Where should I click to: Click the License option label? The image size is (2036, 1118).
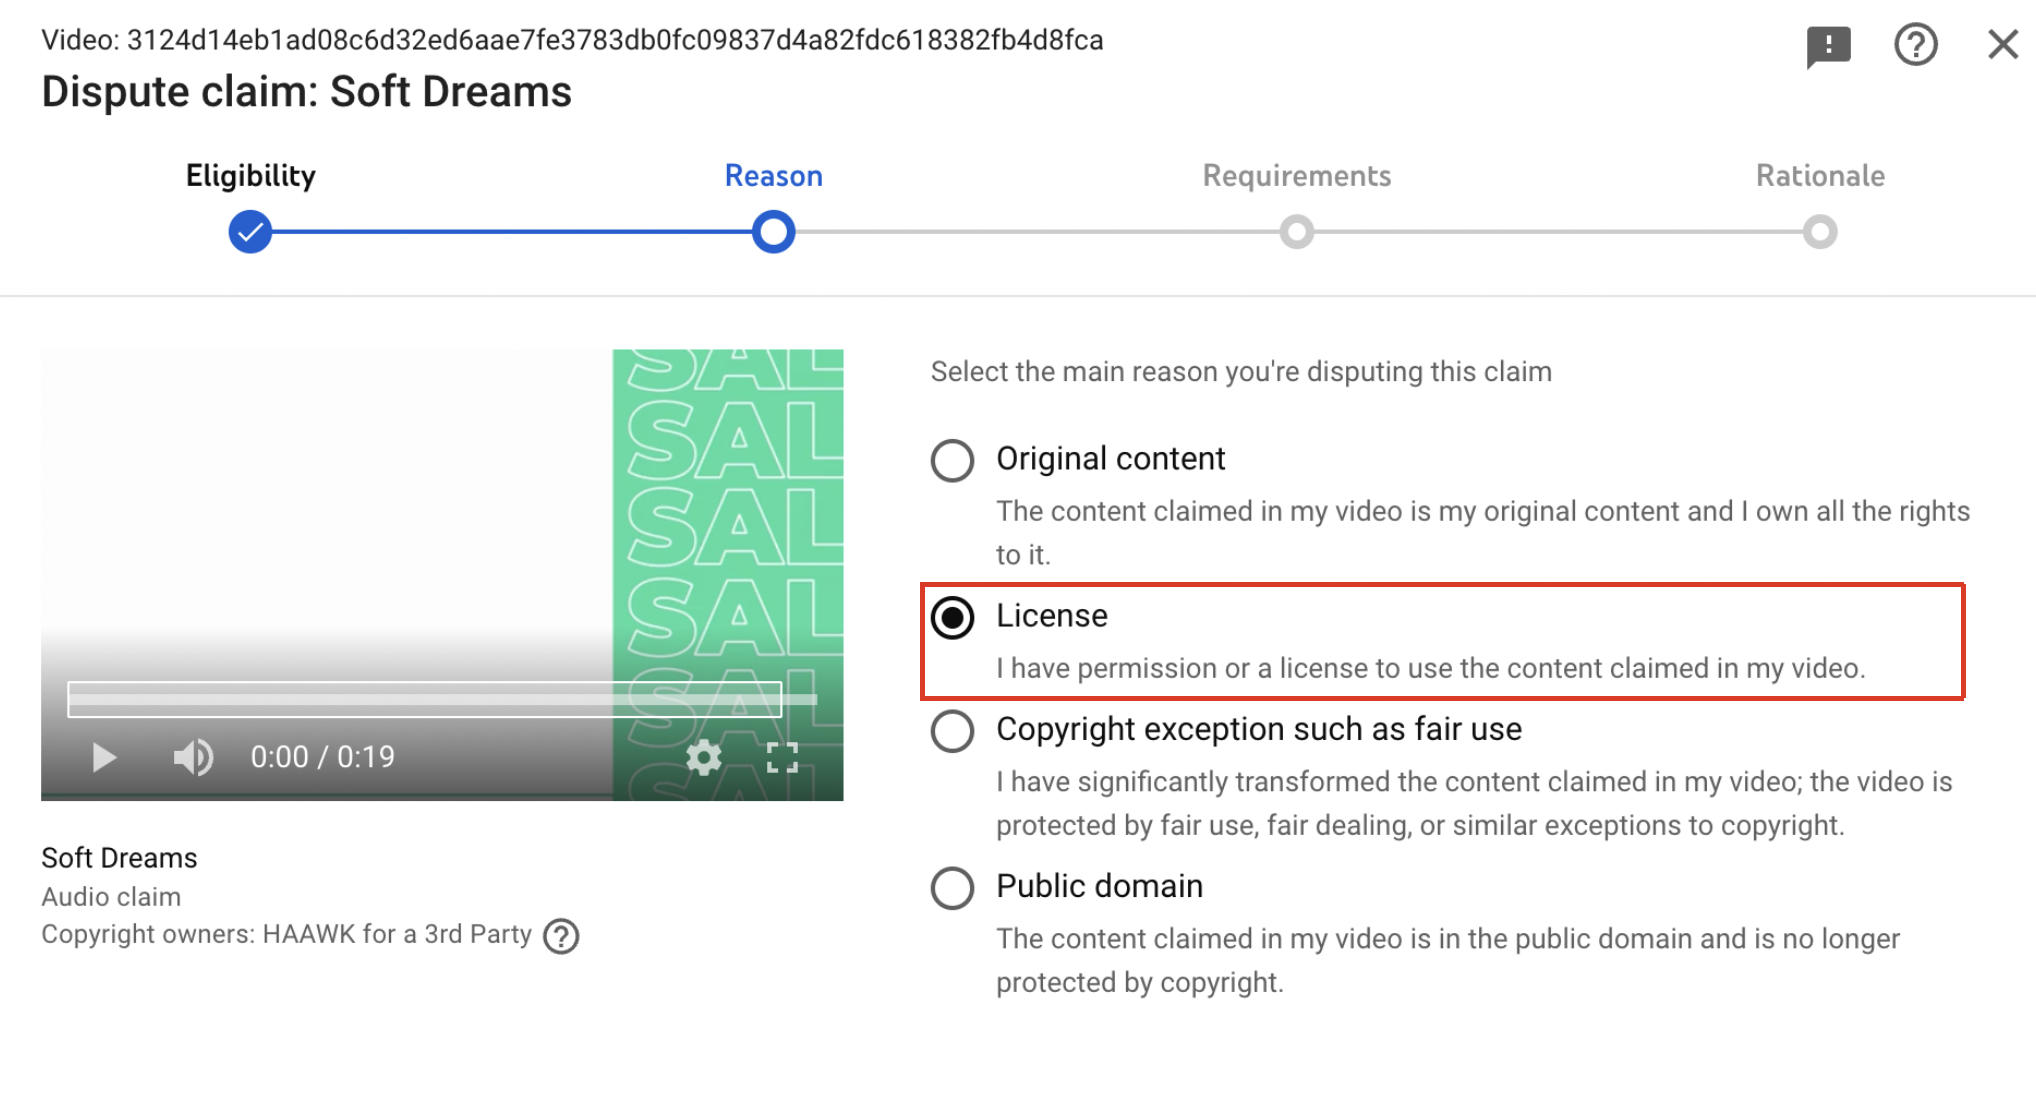click(x=1051, y=616)
